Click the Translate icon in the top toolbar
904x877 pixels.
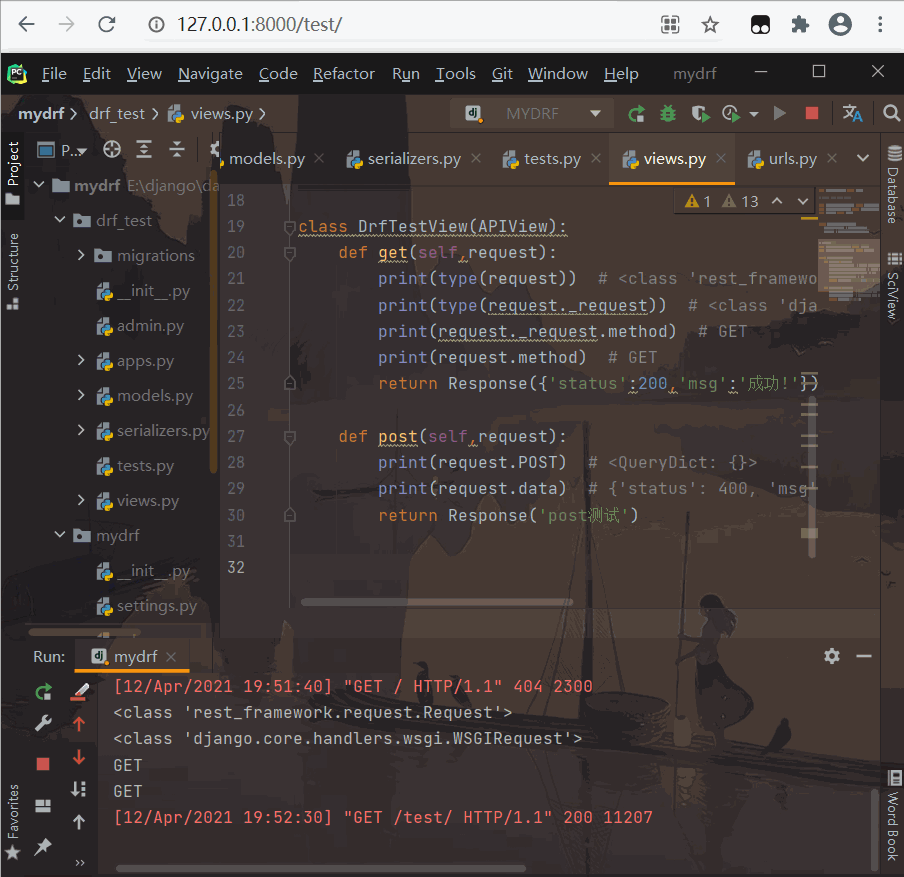point(852,114)
